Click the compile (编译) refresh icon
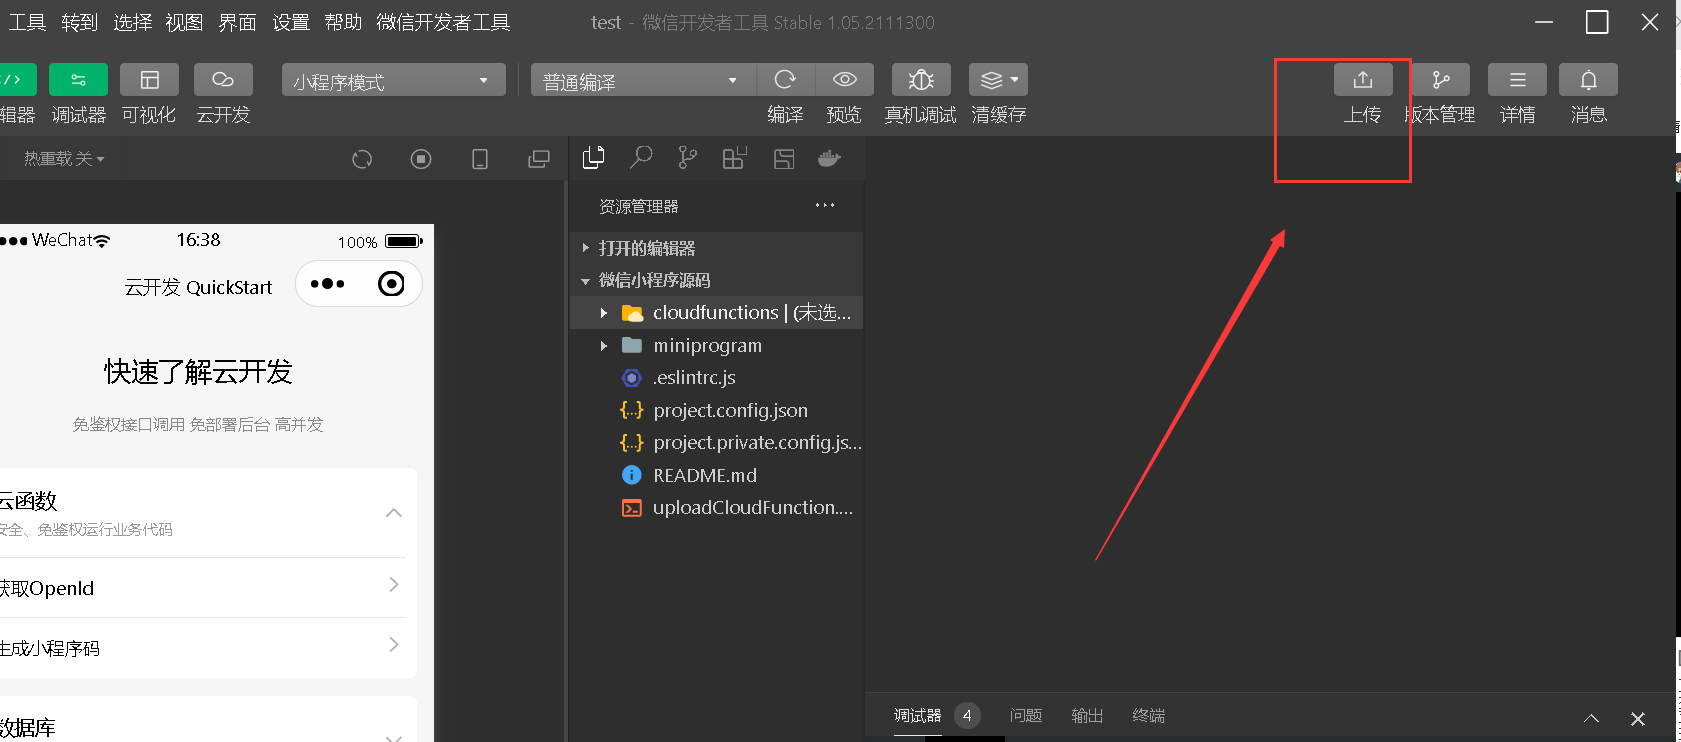 [x=785, y=80]
